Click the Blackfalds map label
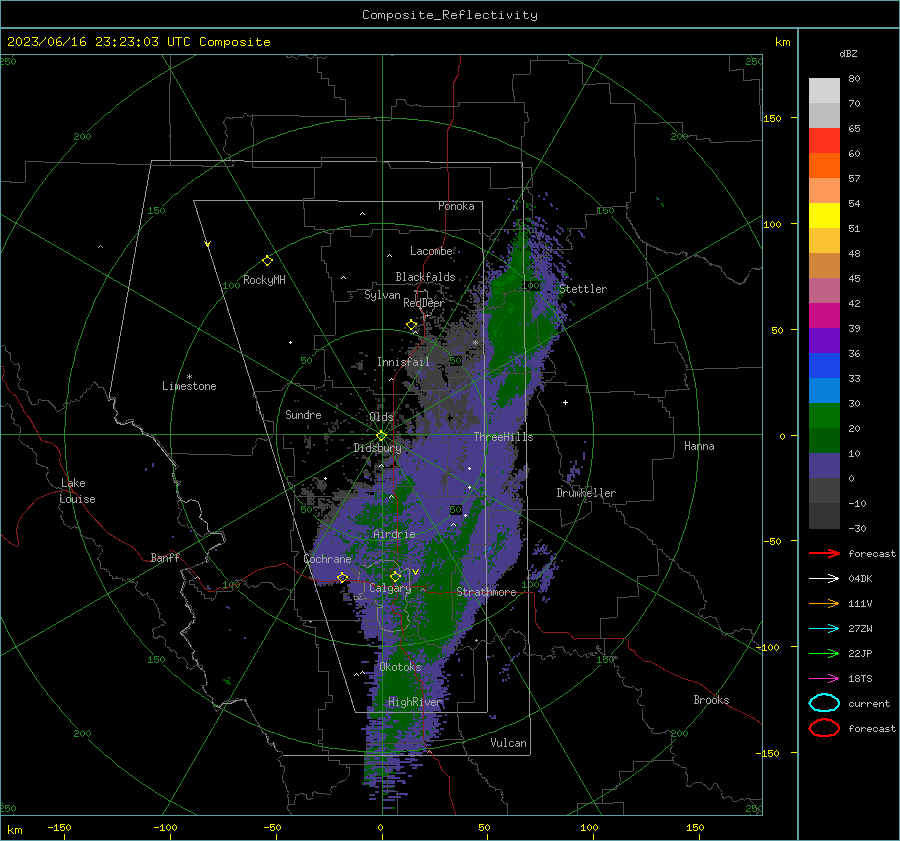Image resolution: width=900 pixels, height=841 pixels. coord(425,277)
